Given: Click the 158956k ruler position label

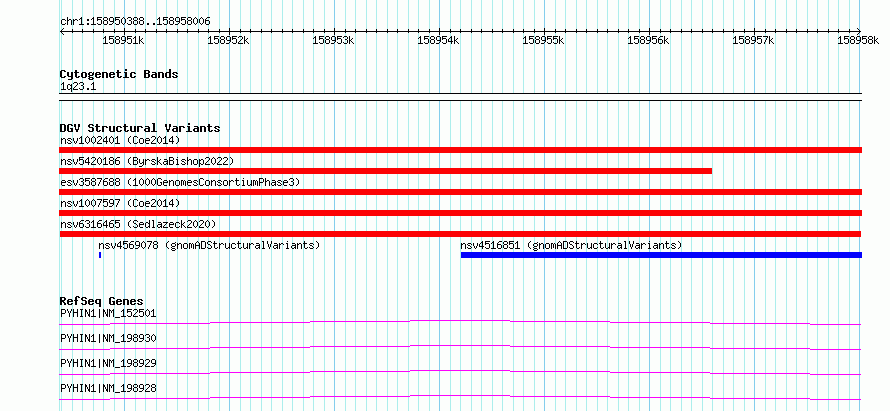Looking at the screenshot, I should tap(648, 40).
